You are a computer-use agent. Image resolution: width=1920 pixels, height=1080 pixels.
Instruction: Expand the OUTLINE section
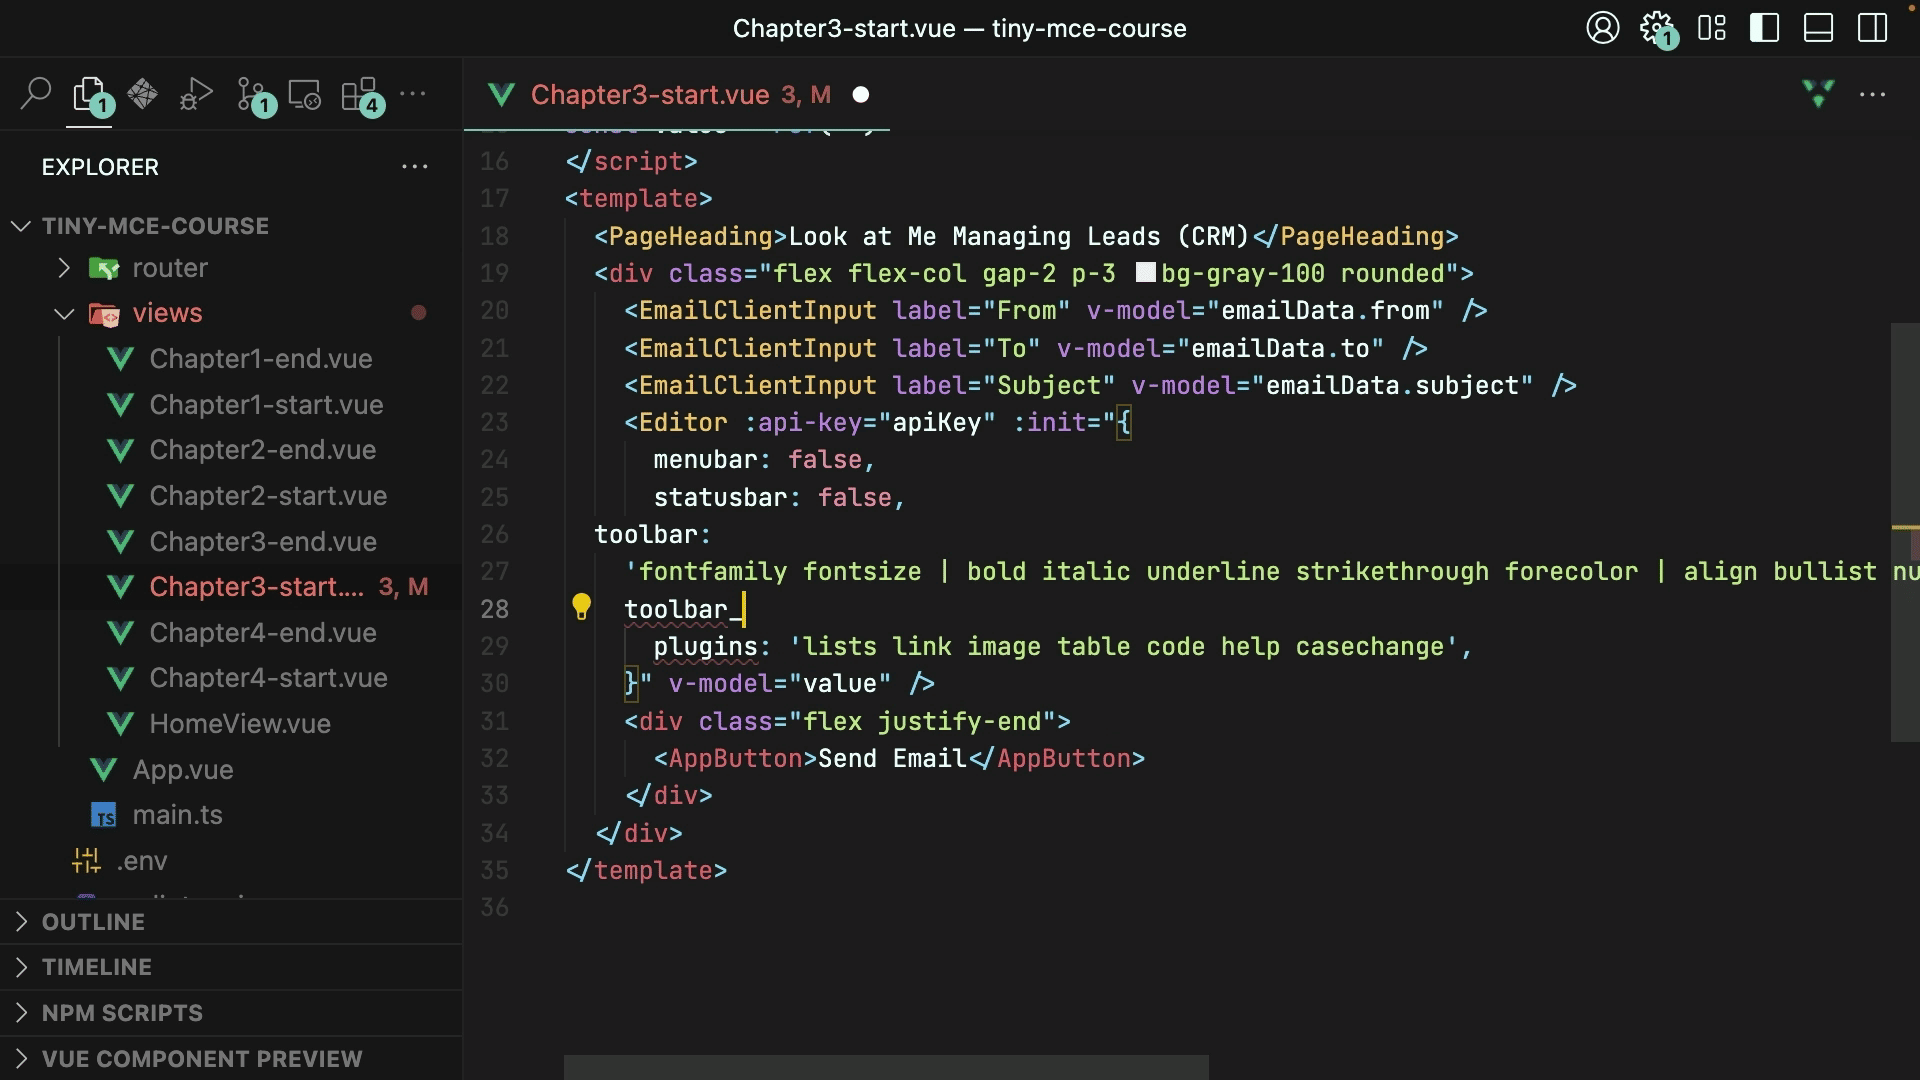coord(230,922)
